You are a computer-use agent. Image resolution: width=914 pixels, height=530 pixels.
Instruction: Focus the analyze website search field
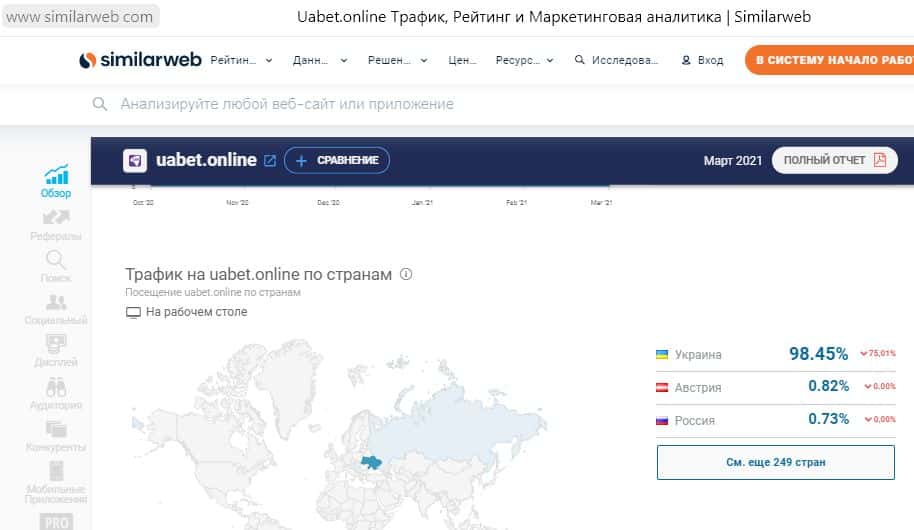pyautogui.click(x=287, y=104)
